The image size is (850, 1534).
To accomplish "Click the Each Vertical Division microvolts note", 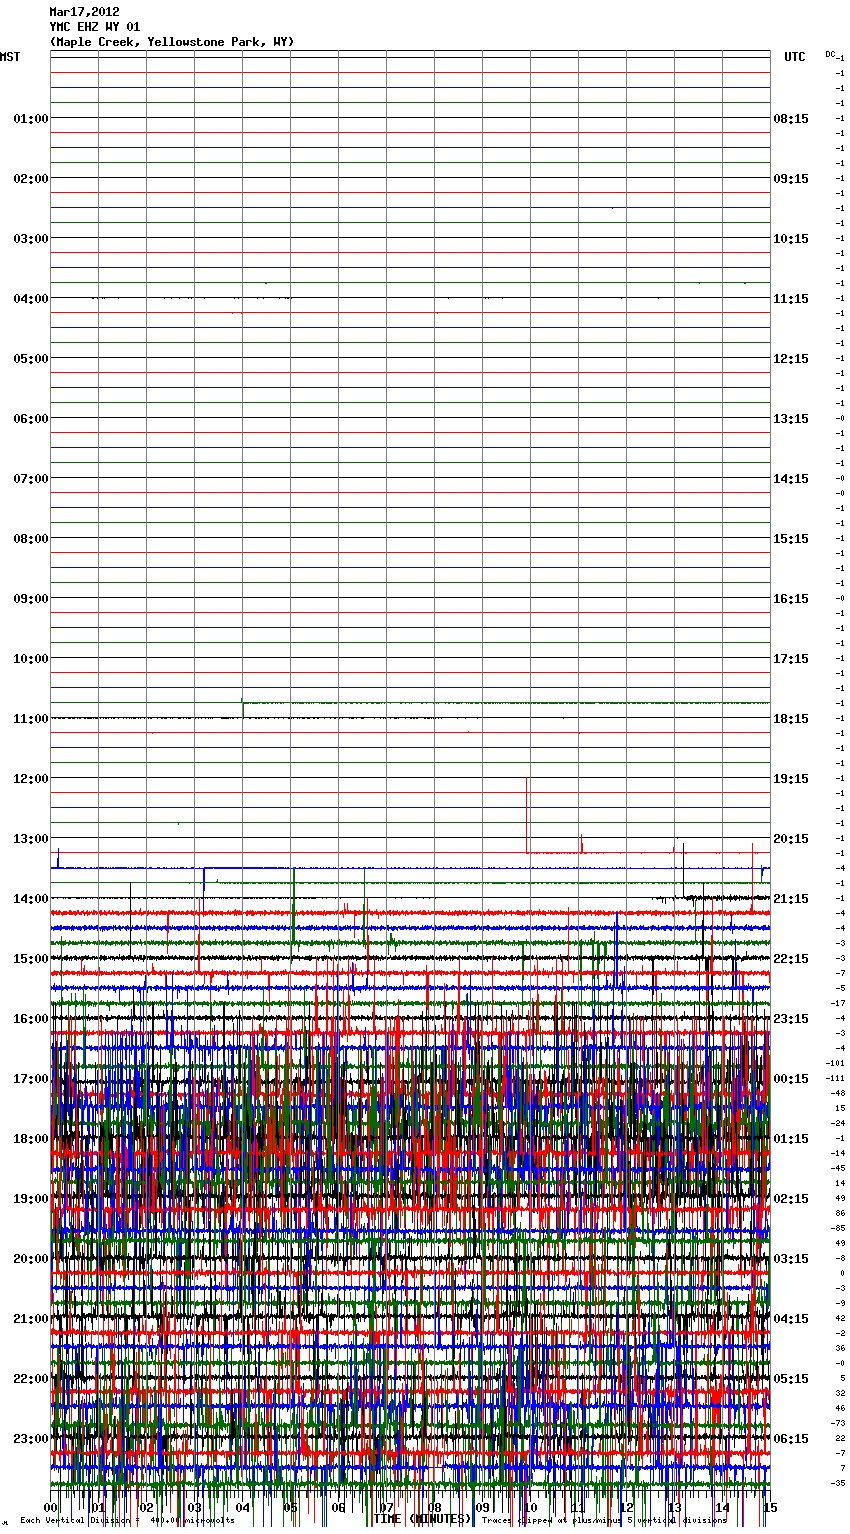I will point(128,1520).
